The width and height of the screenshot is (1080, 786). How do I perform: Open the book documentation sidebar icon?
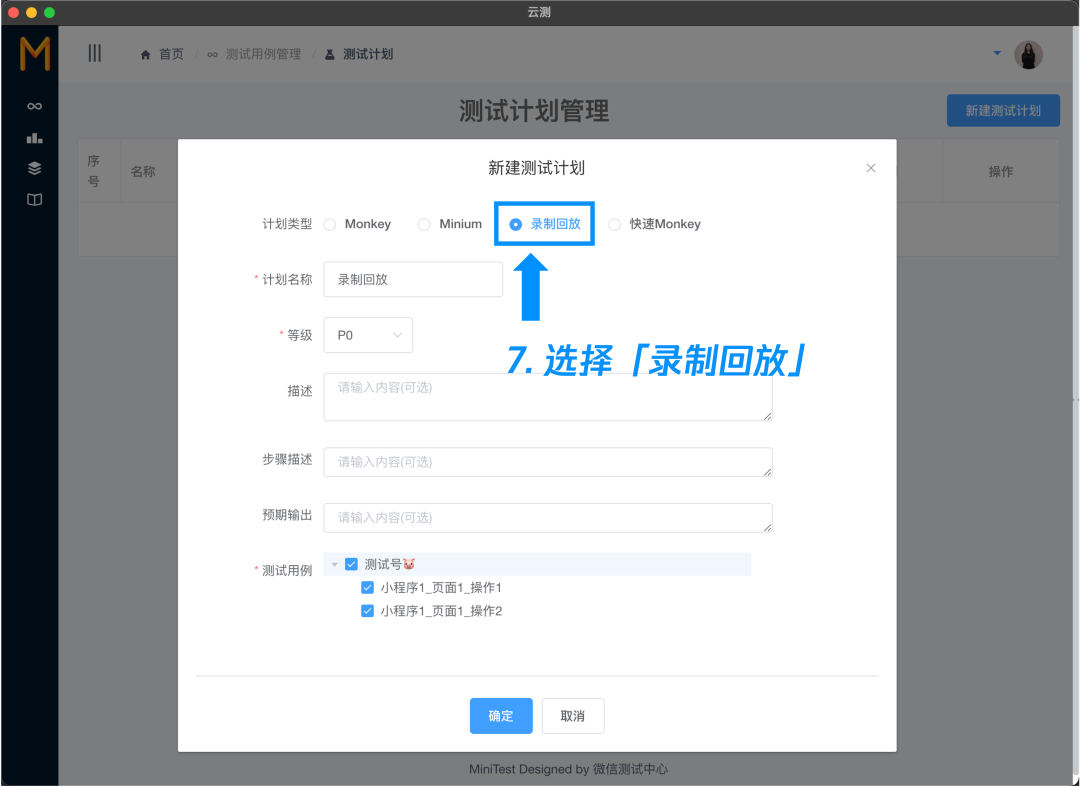pyautogui.click(x=34, y=200)
